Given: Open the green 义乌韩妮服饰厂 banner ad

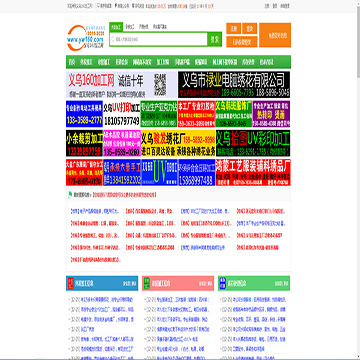Looking at the screenshot, I should (234, 114).
